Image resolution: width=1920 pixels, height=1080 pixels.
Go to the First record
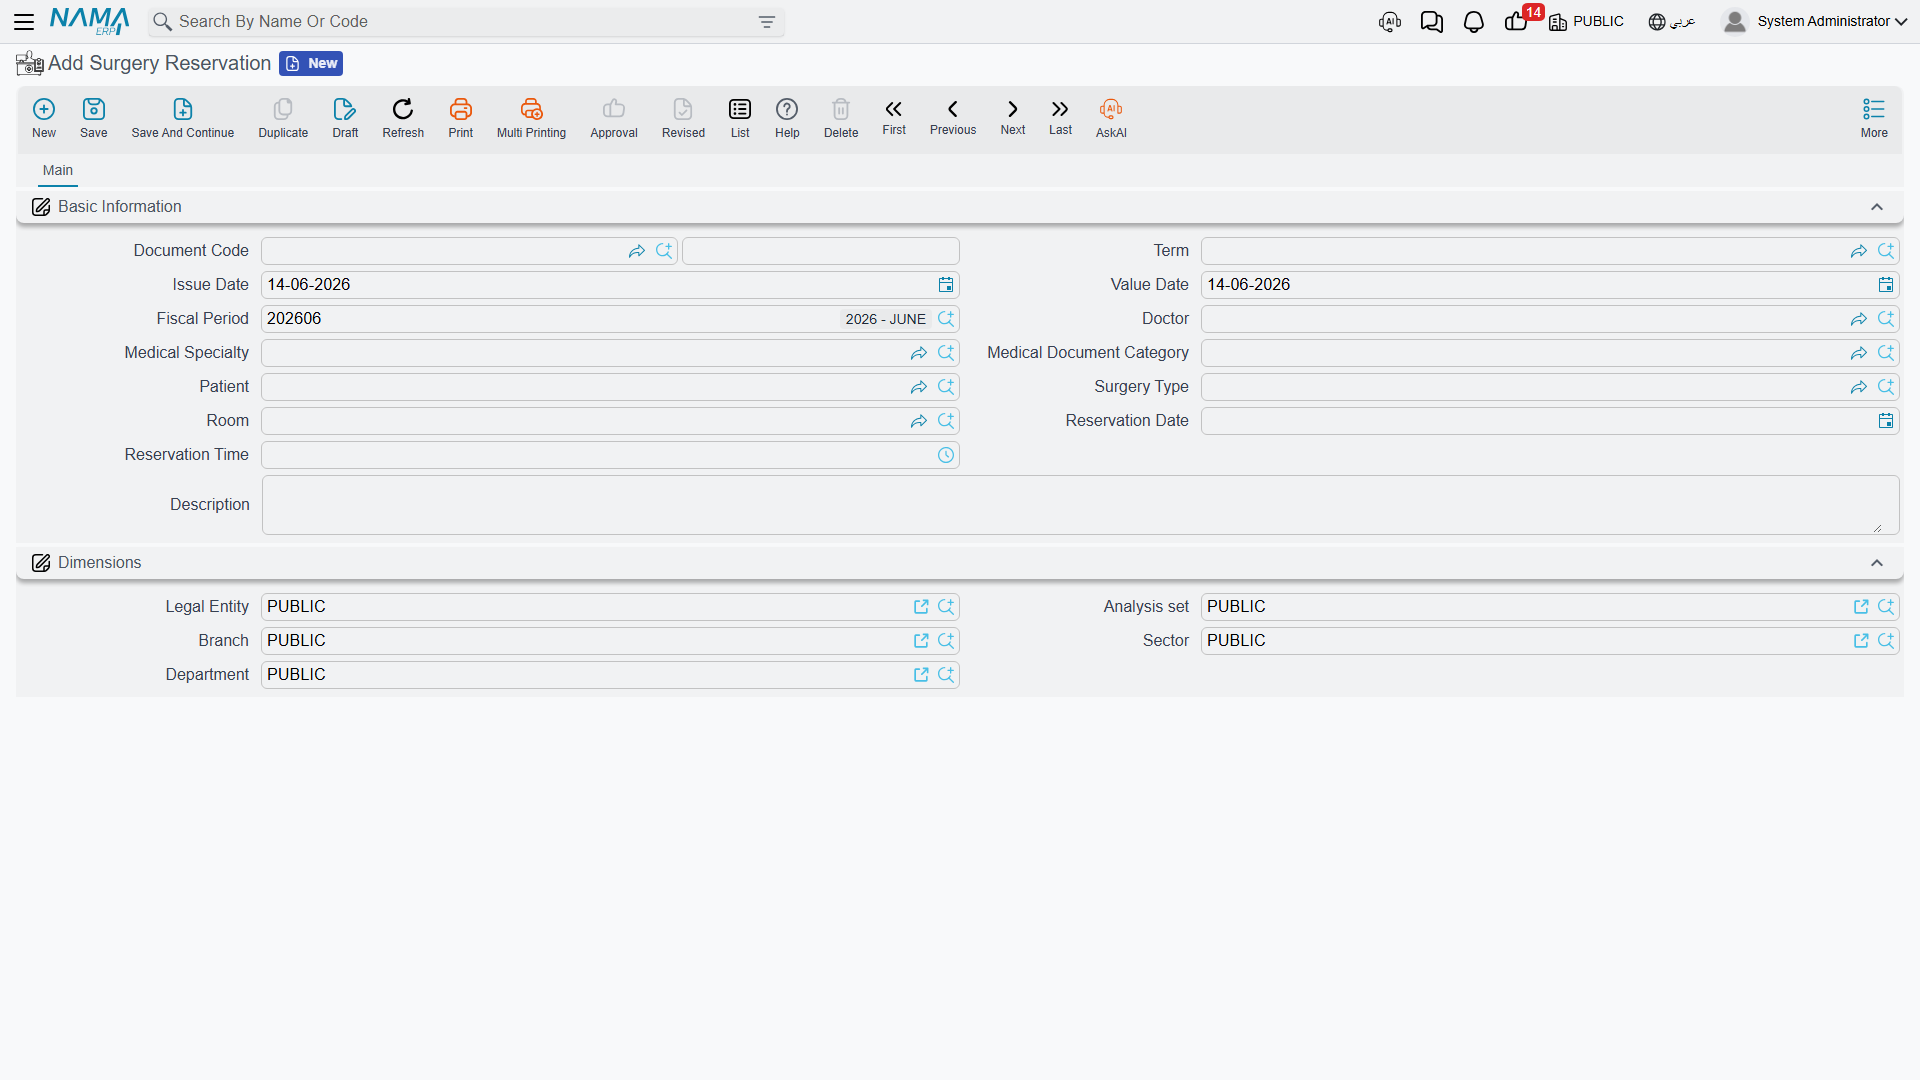click(894, 117)
